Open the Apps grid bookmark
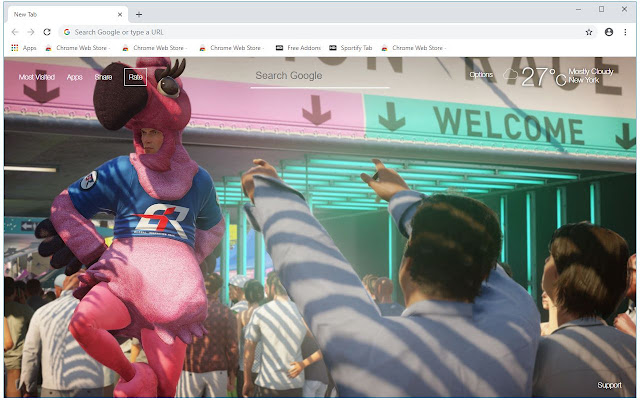 24,48
